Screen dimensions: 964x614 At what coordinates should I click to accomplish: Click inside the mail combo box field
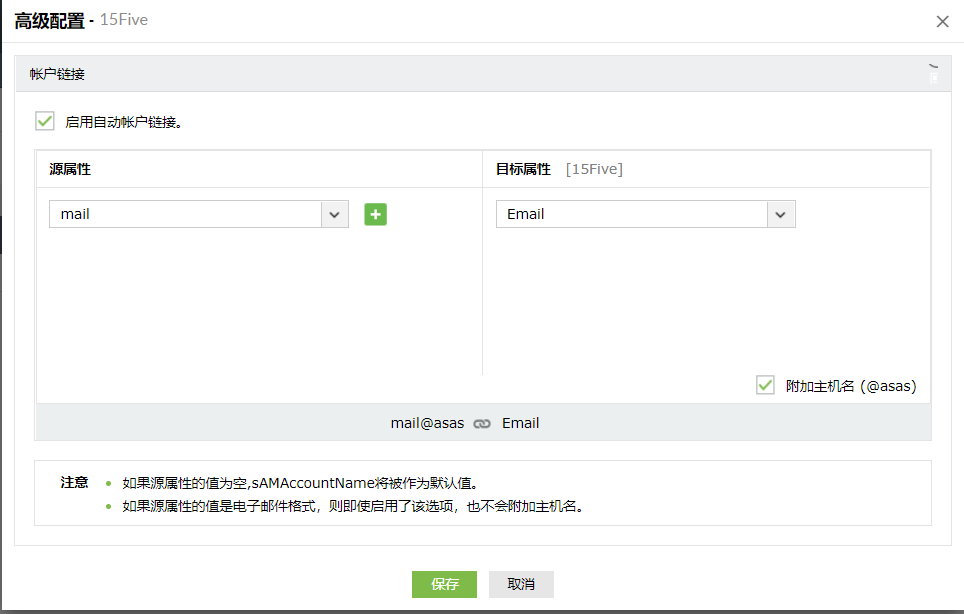pyautogui.click(x=180, y=214)
